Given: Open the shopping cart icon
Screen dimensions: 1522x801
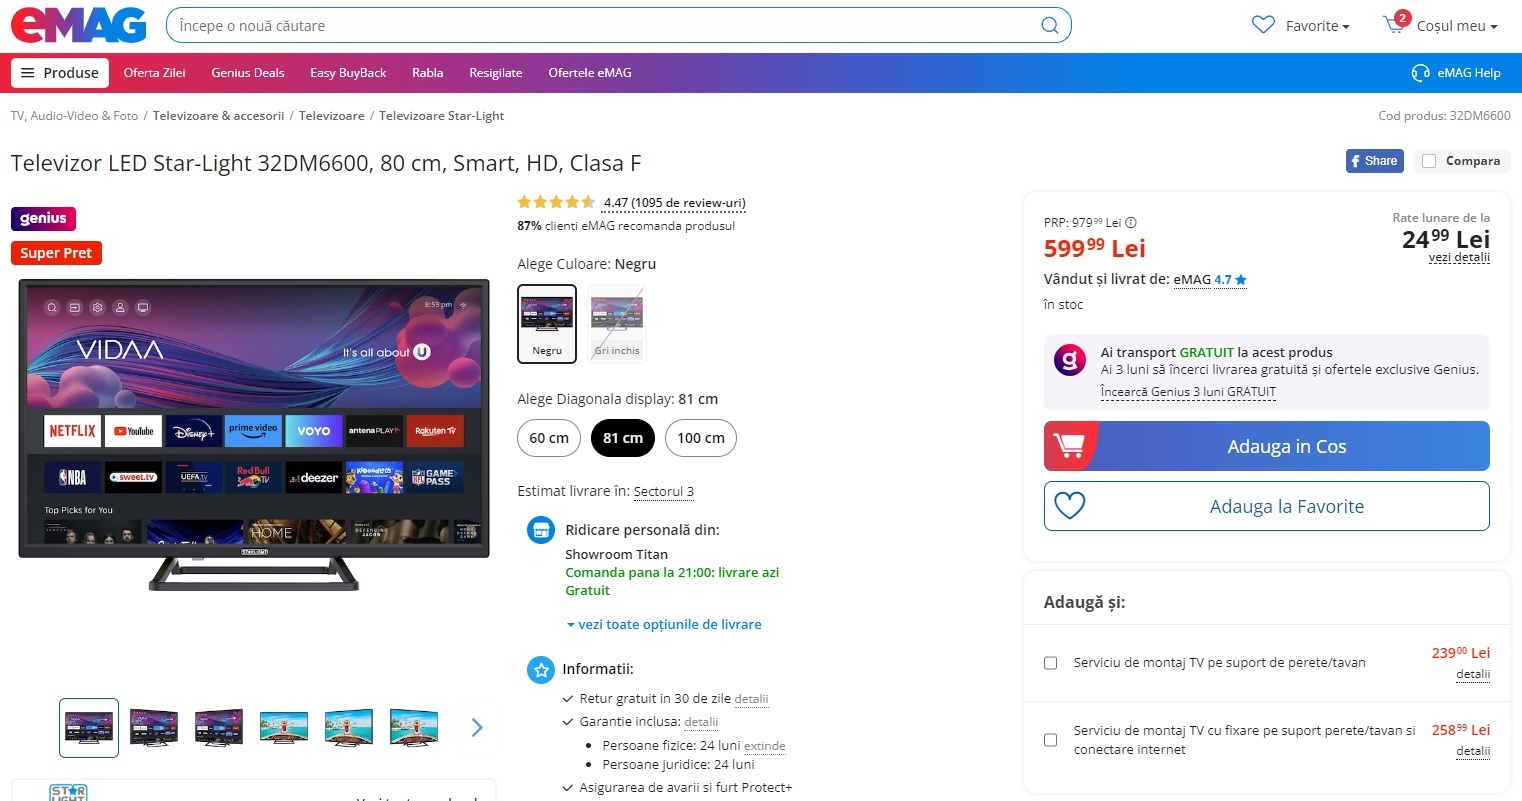Looking at the screenshot, I should point(1394,24).
